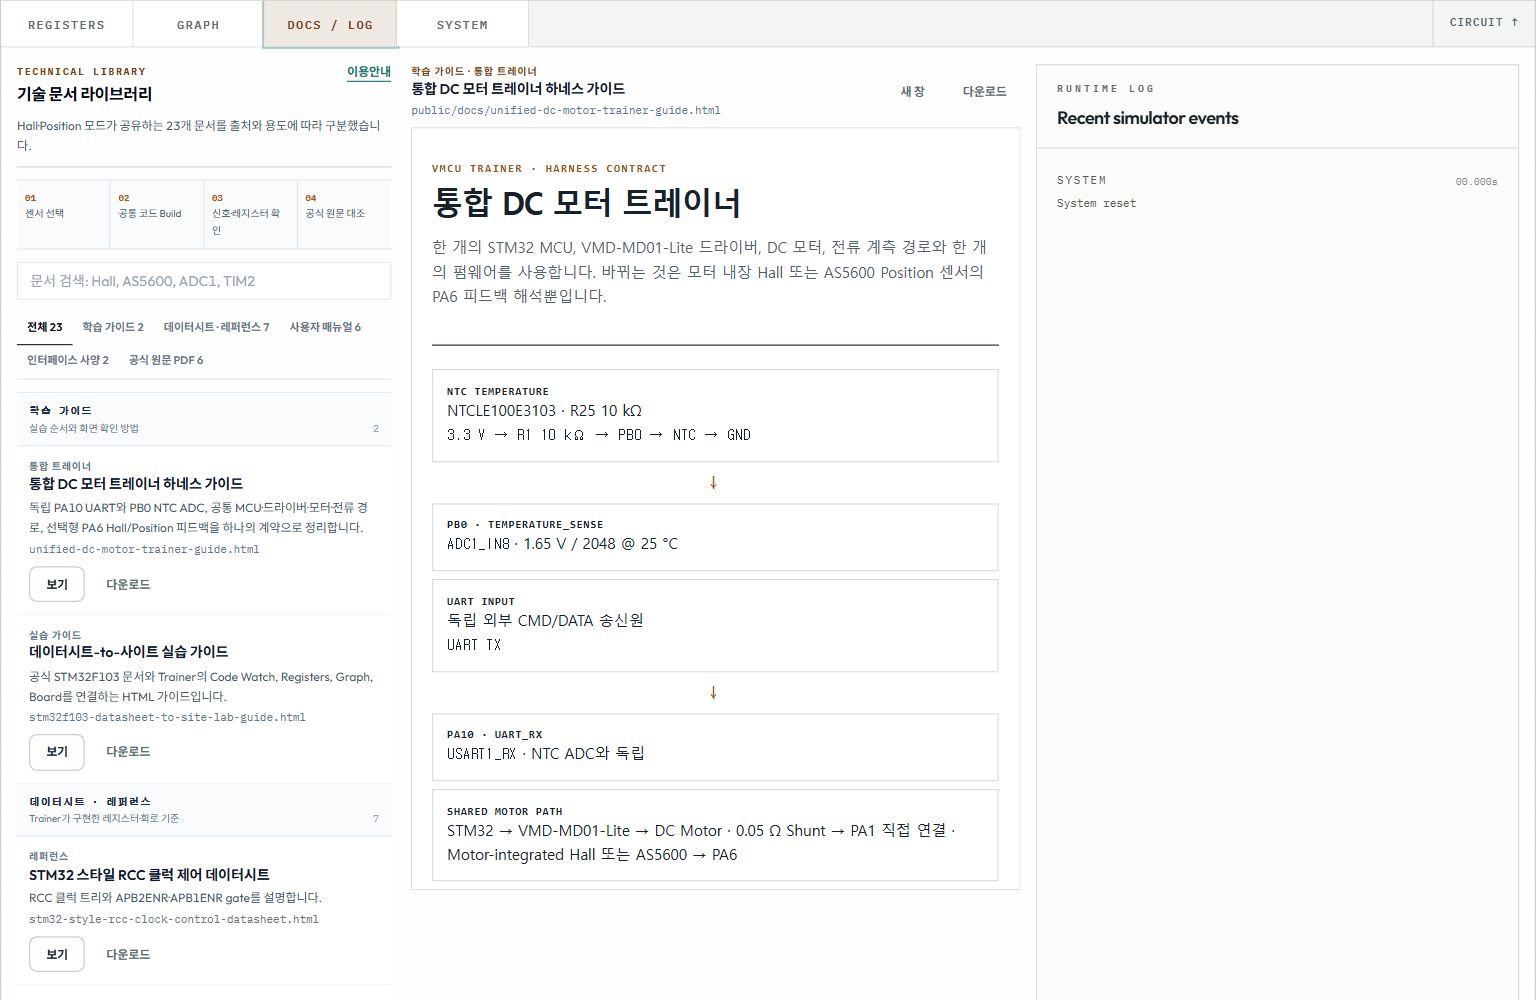Screen dimensions: 1536x1000
Task: Click the stm32-style-rcc-clock-control-datasheet.html filename
Action: click(x=174, y=919)
